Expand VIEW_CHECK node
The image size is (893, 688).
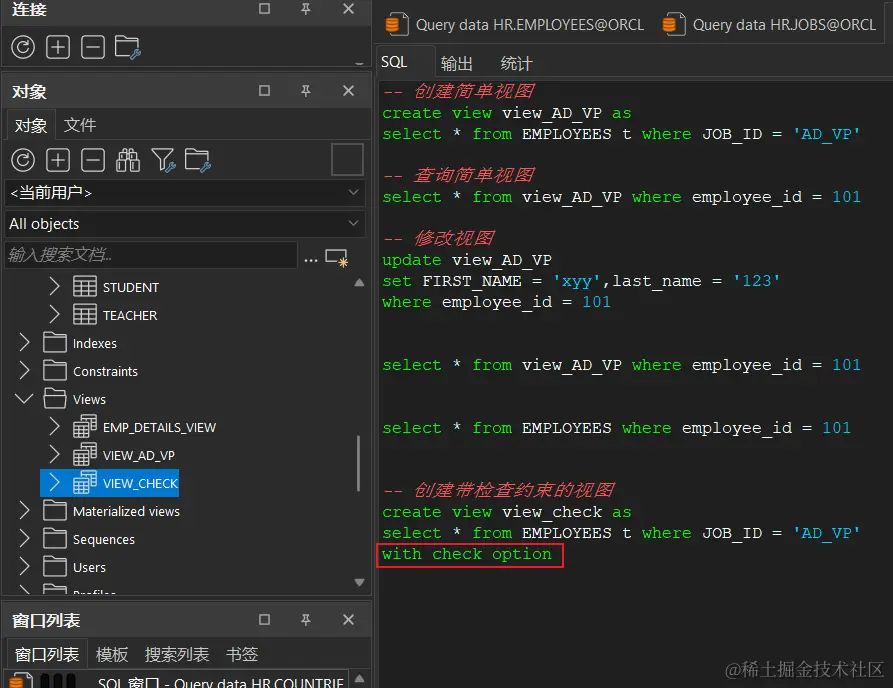(54, 482)
